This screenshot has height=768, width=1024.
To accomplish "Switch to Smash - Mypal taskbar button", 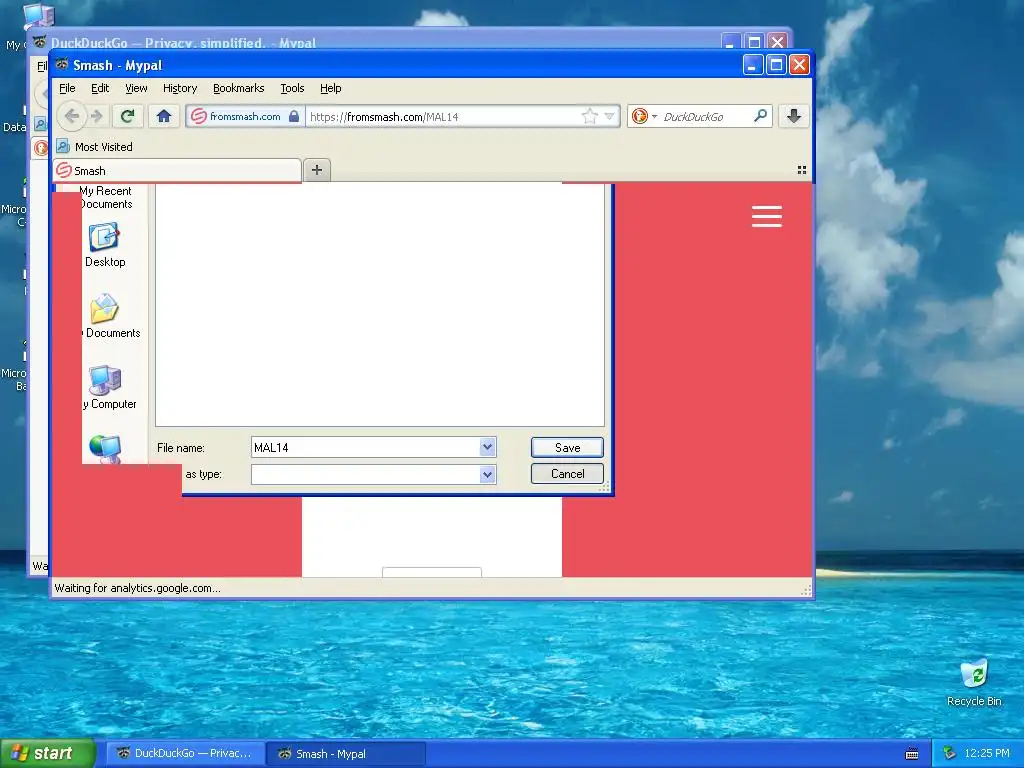I will coord(346,754).
